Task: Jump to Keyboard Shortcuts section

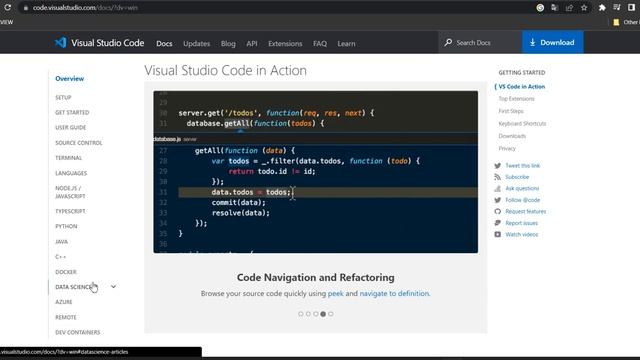Action: click(x=522, y=124)
